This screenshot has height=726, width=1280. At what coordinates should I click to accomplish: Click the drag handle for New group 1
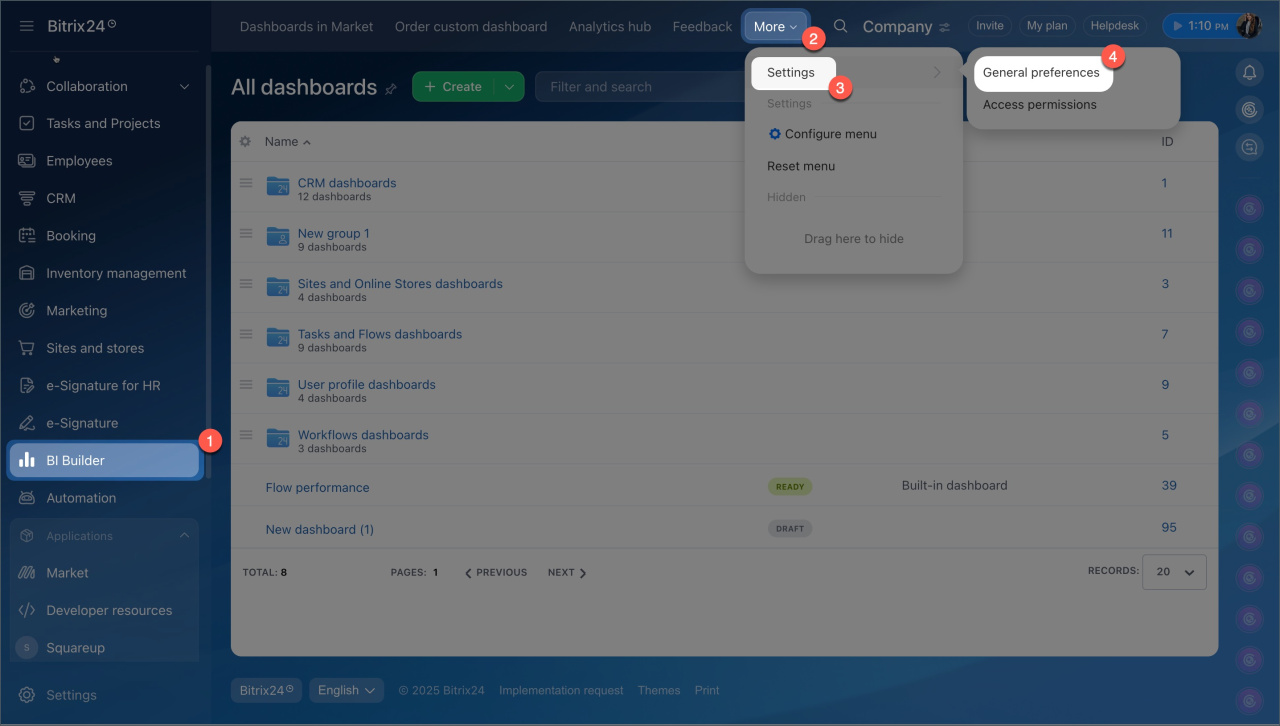coord(246,233)
